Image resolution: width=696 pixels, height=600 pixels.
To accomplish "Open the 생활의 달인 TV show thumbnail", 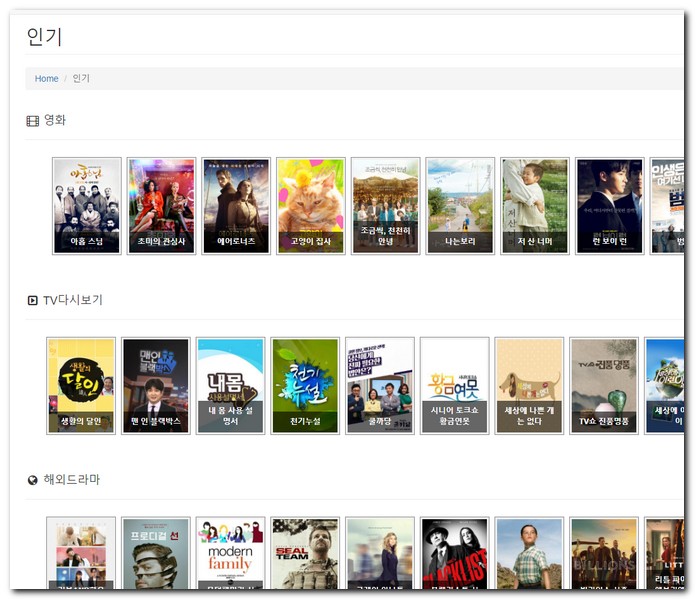I will [x=81, y=386].
